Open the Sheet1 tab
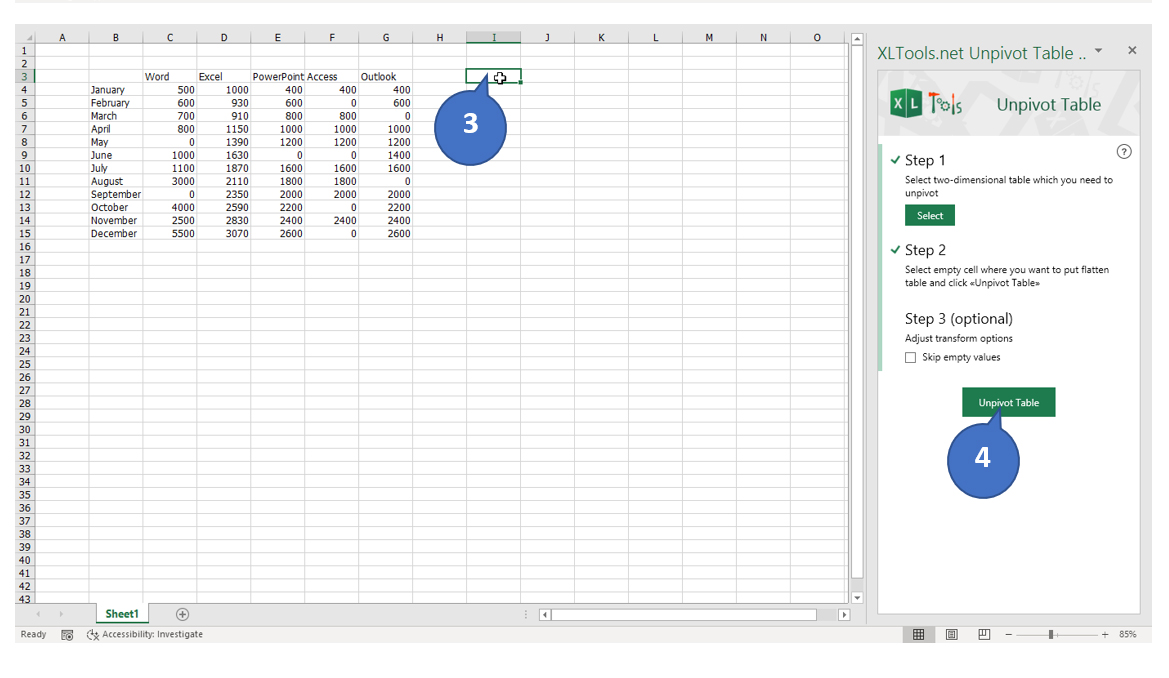1169x678 pixels. pyautogui.click(x=122, y=614)
